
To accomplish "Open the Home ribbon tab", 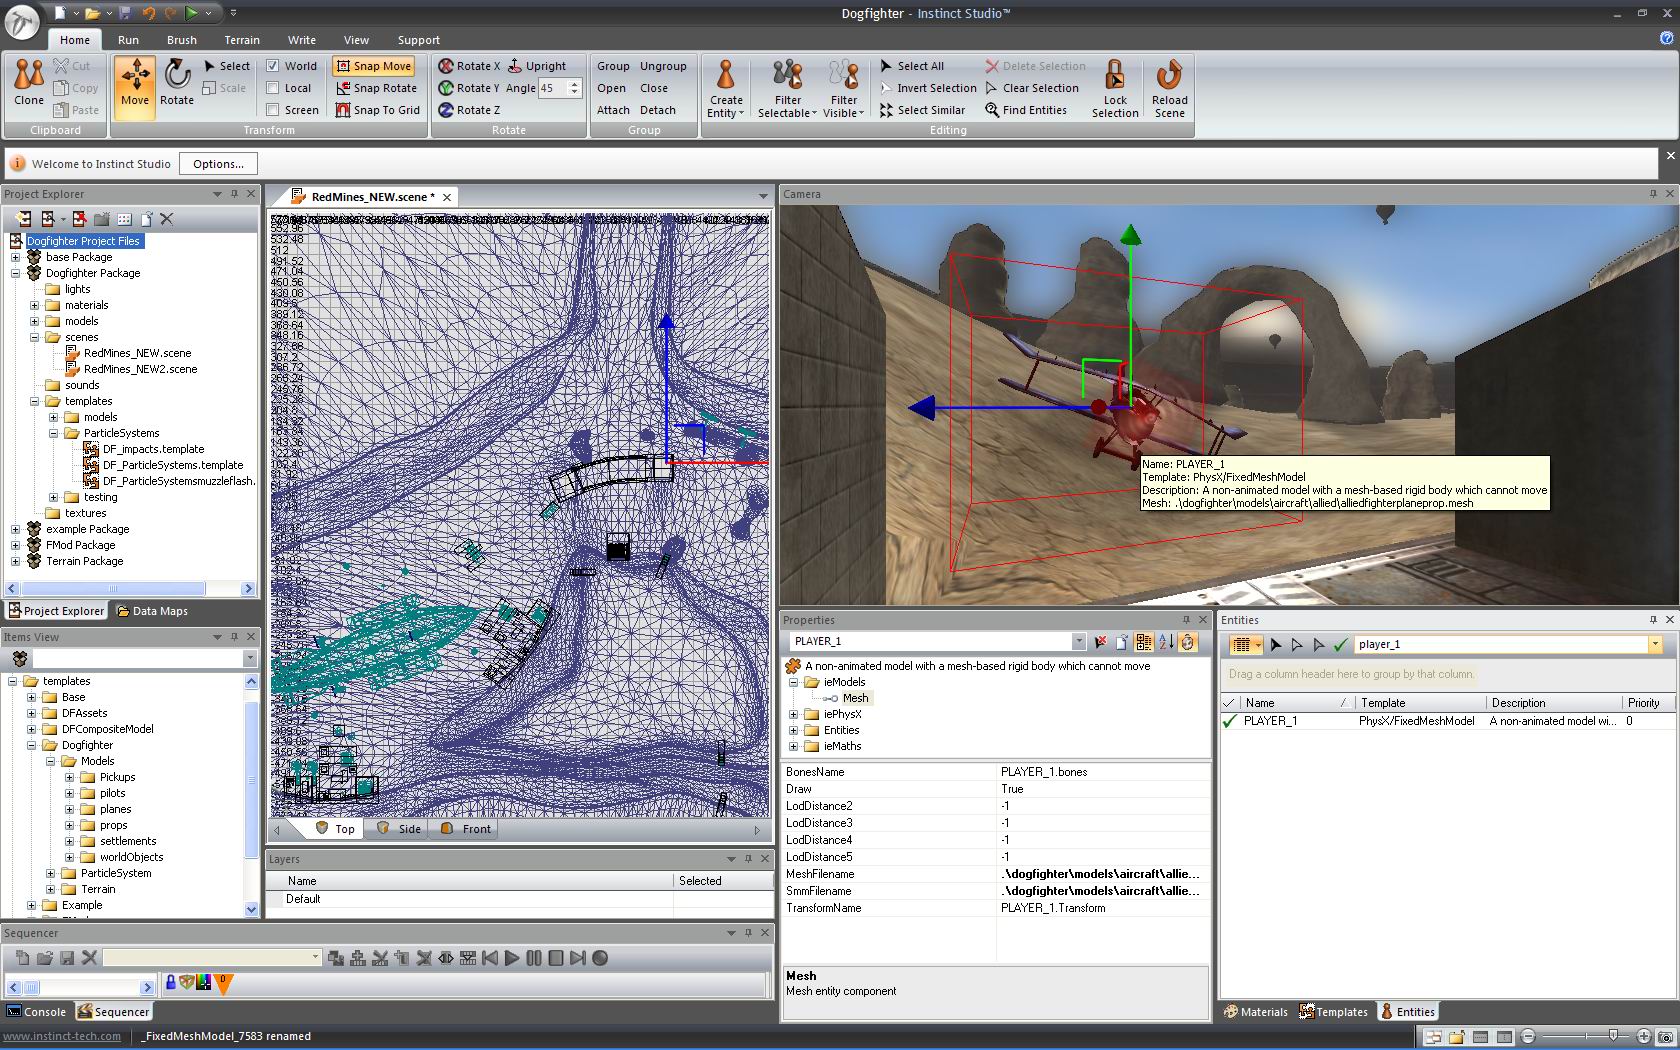I will pyautogui.click(x=75, y=40).
